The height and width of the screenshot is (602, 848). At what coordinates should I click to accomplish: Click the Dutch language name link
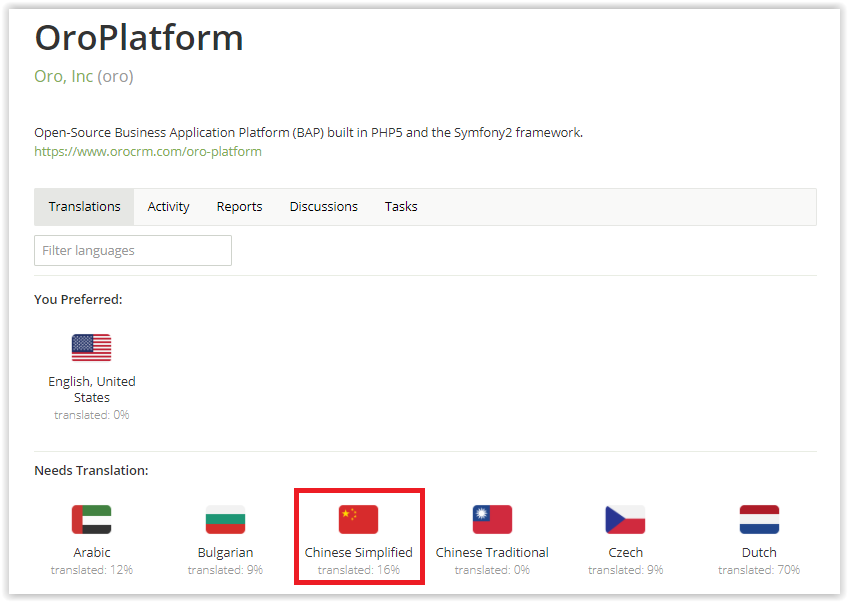click(x=759, y=552)
